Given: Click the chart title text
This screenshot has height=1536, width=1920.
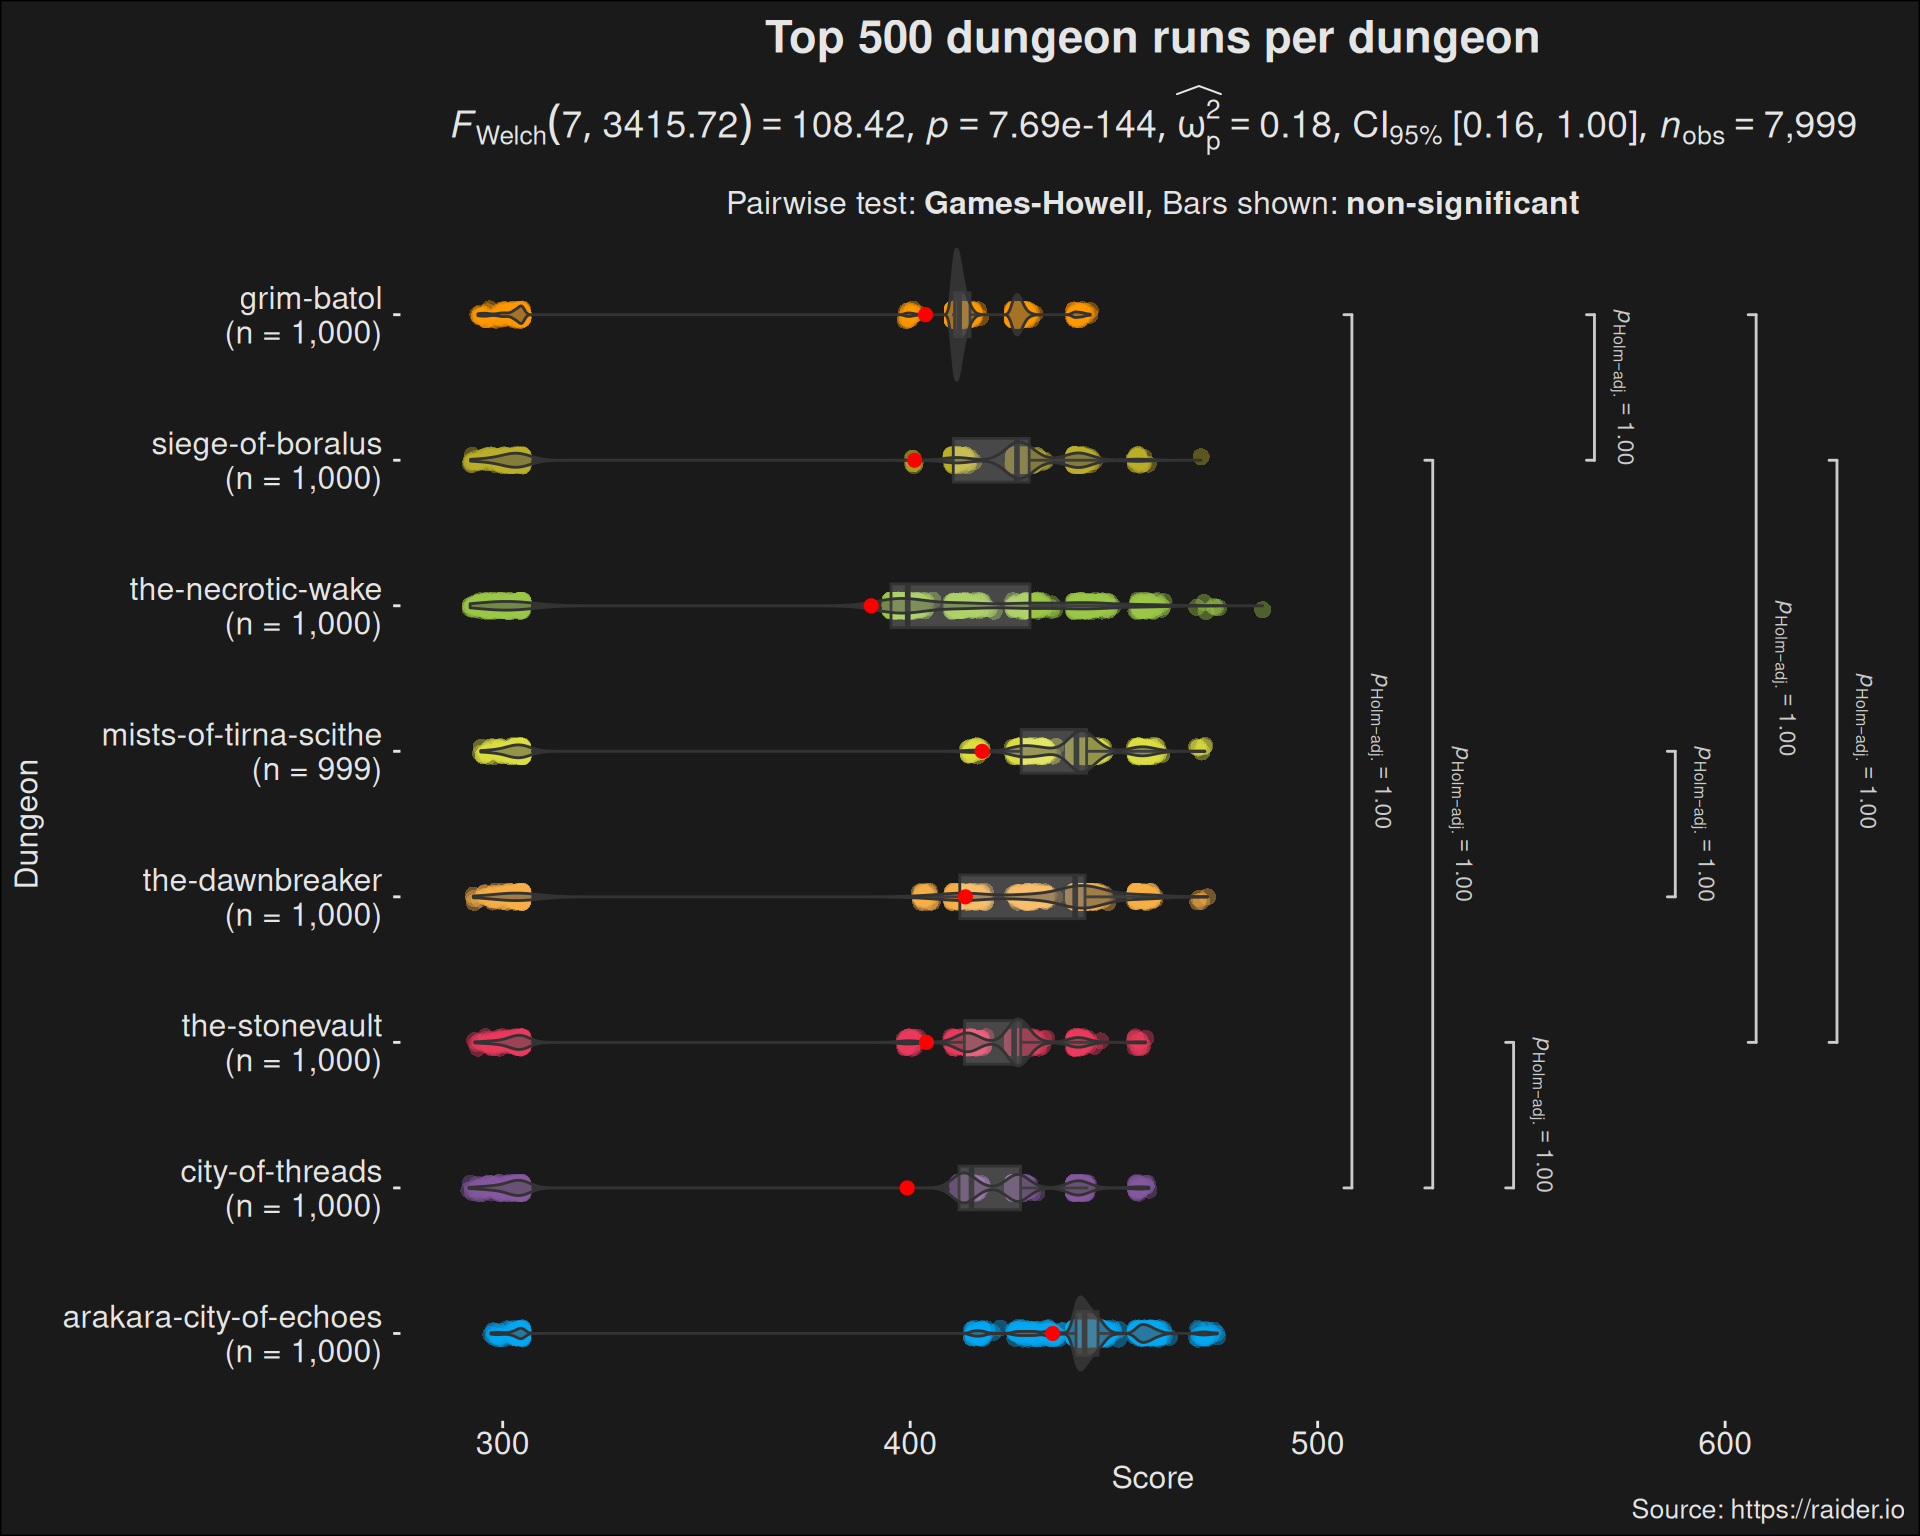Looking at the screenshot, I should point(1152,38).
